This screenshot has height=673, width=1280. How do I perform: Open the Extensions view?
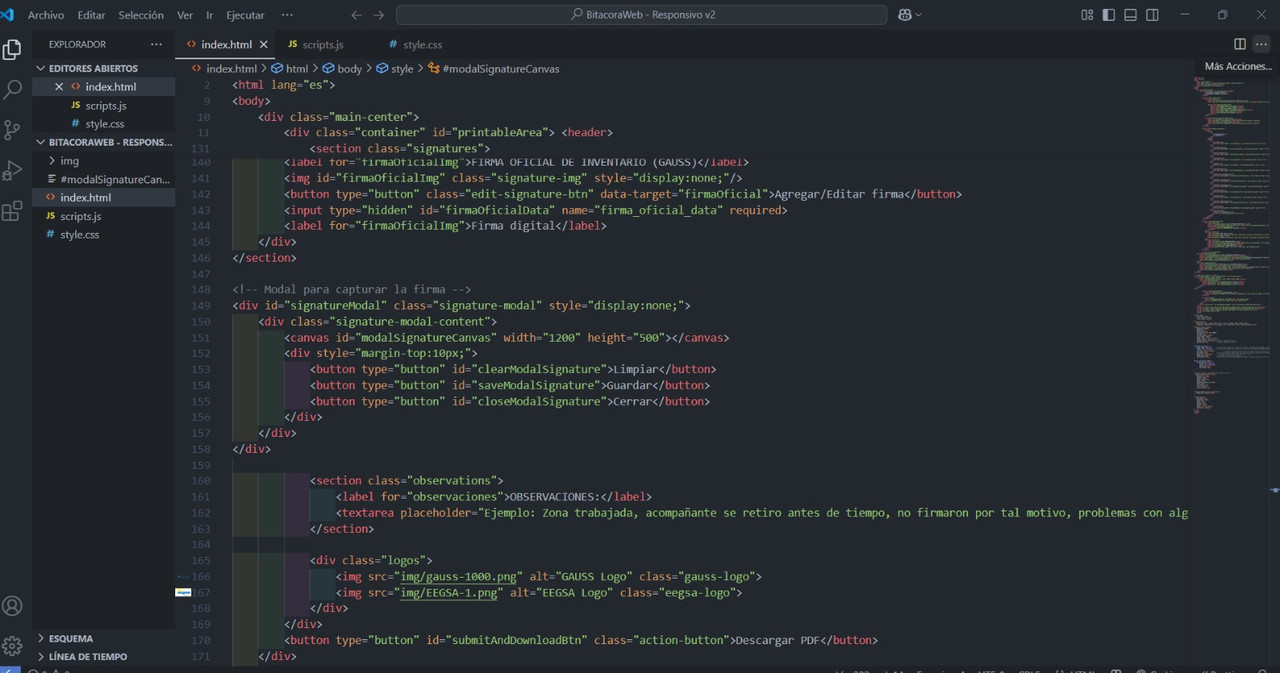point(12,211)
